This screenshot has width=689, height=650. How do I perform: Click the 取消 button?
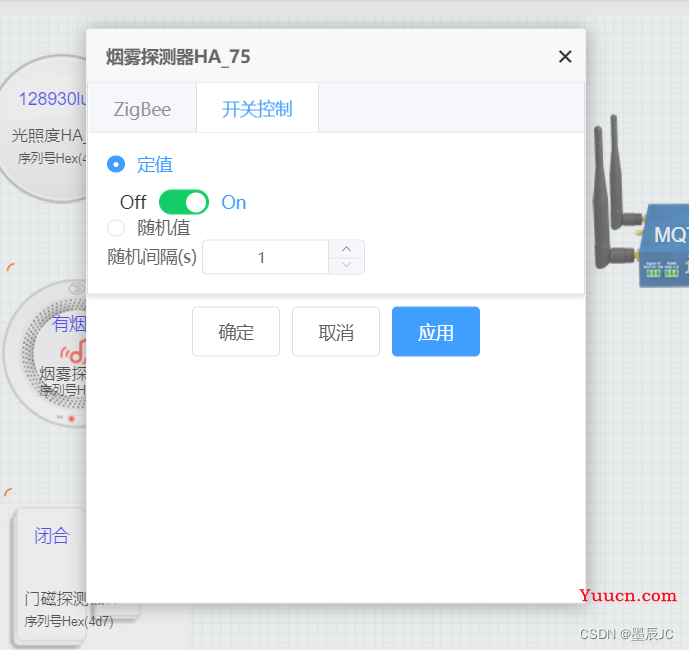pos(336,332)
